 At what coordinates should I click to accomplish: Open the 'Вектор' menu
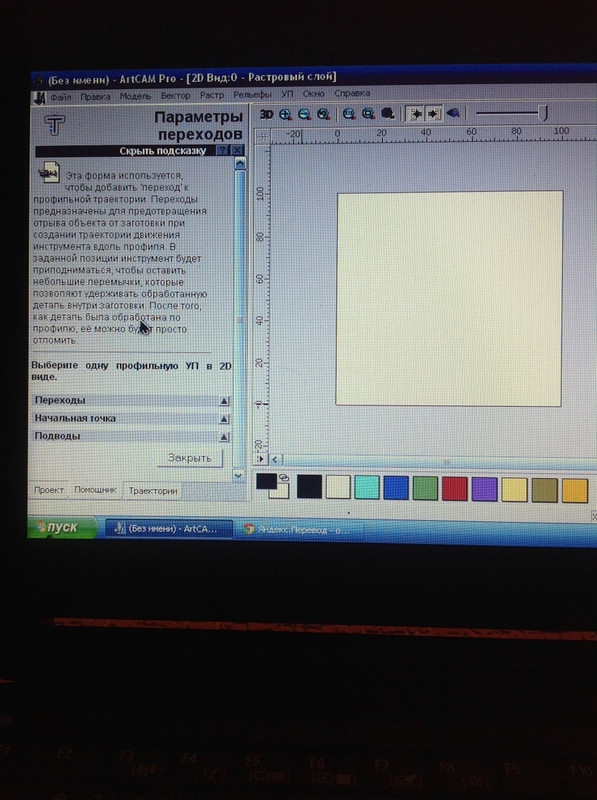(176, 95)
